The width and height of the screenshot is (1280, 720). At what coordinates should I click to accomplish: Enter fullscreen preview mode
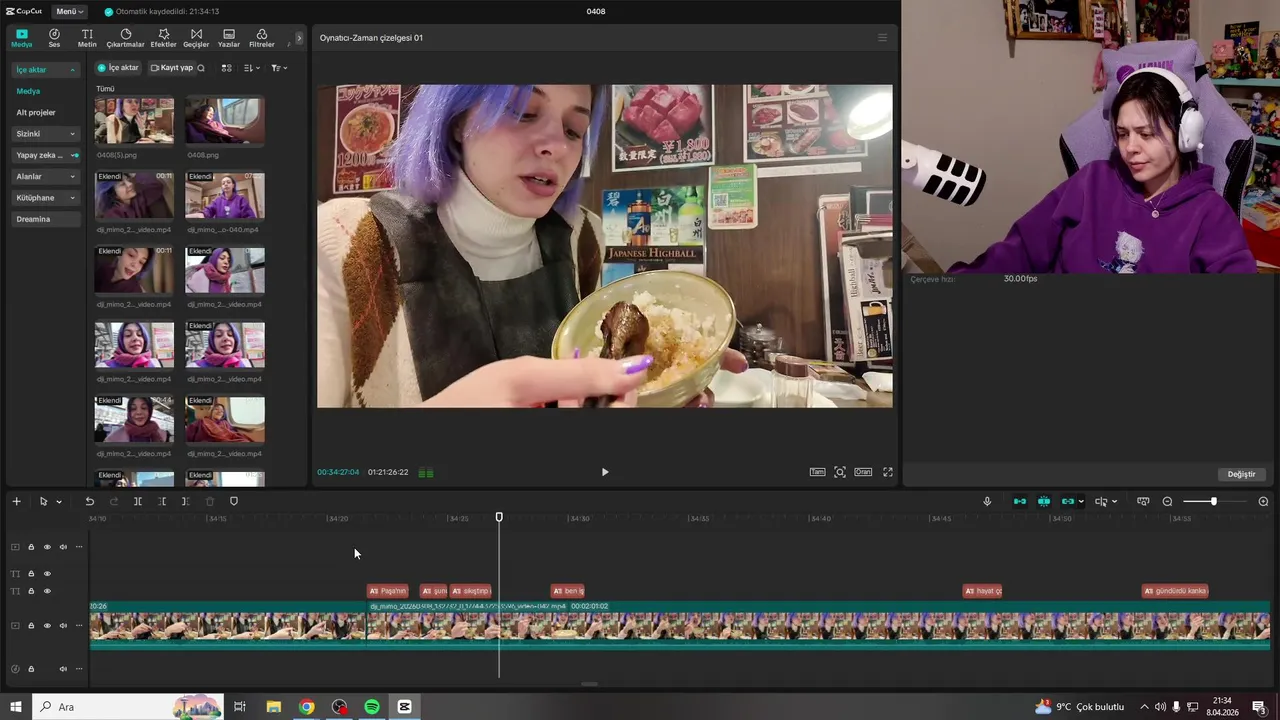point(887,472)
